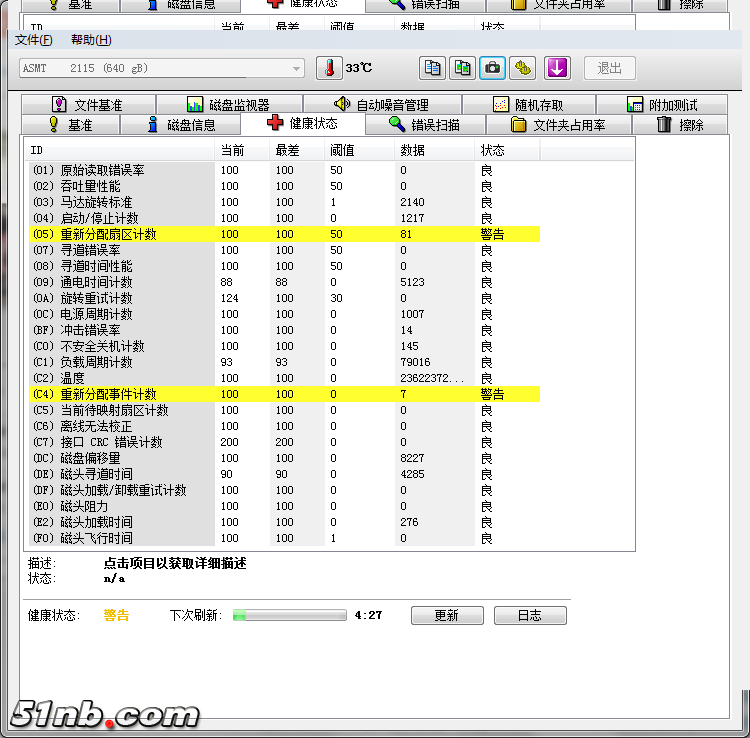Select row (DE) 磁头寻道时间
Screen dimensions: 750x738
(284, 474)
